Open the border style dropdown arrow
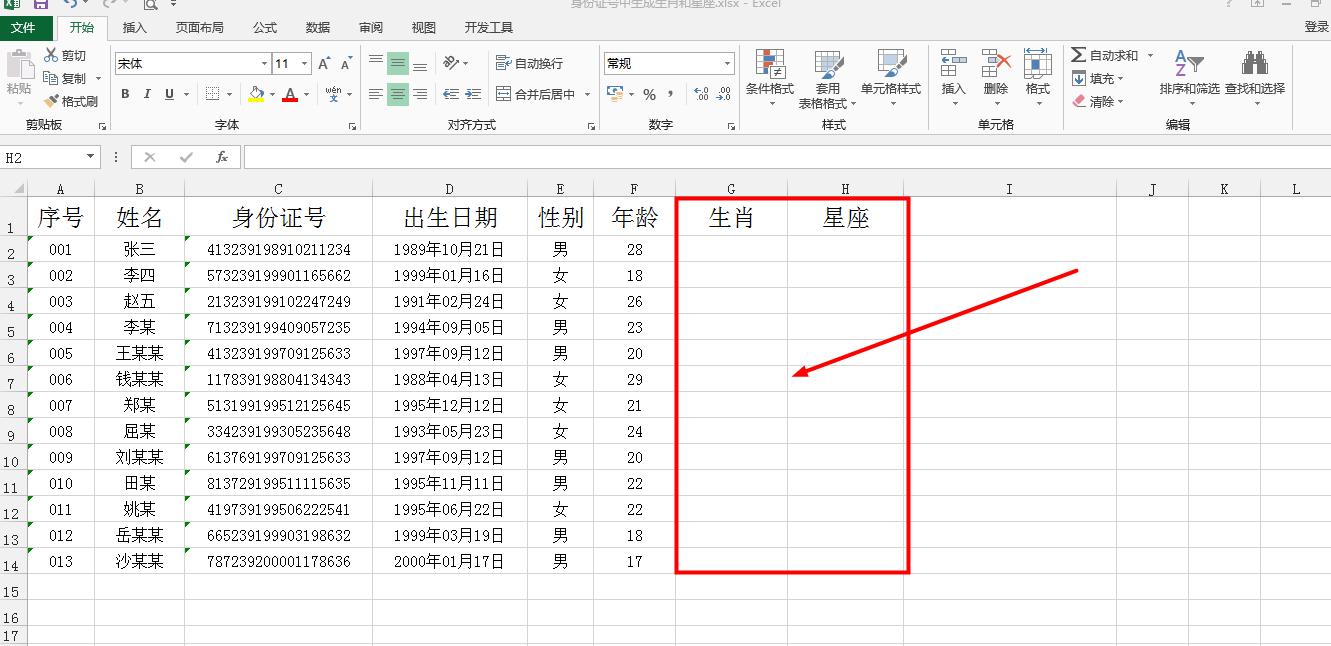 click(x=227, y=94)
